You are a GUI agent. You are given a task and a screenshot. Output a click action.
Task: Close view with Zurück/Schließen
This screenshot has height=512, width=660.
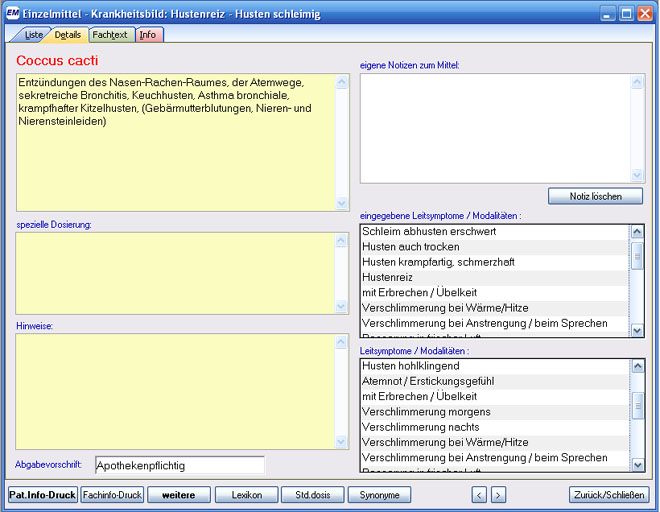point(610,495)
